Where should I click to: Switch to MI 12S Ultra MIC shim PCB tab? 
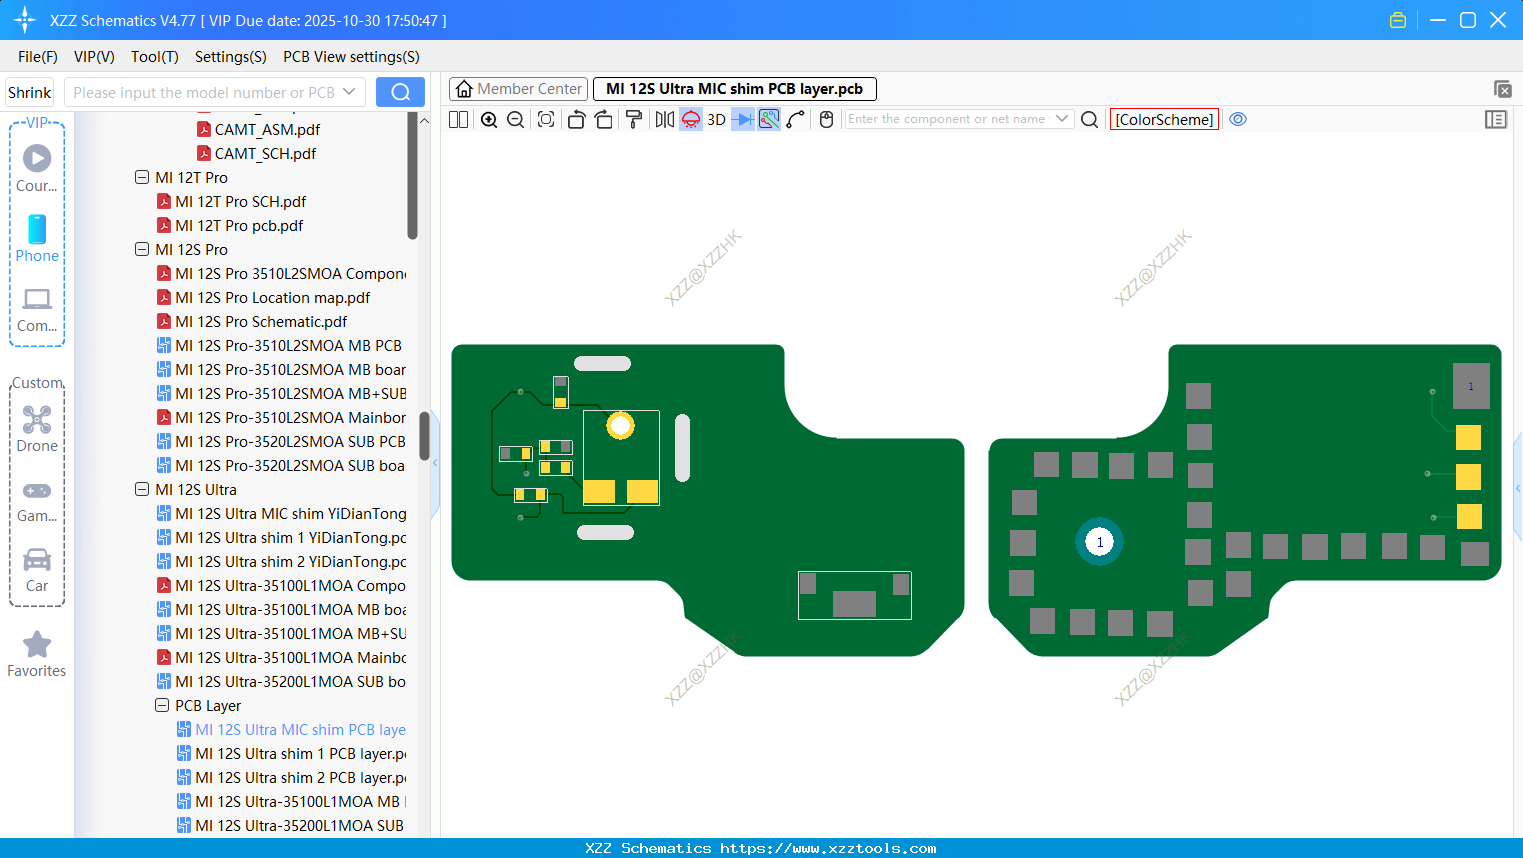click(735, 89)
